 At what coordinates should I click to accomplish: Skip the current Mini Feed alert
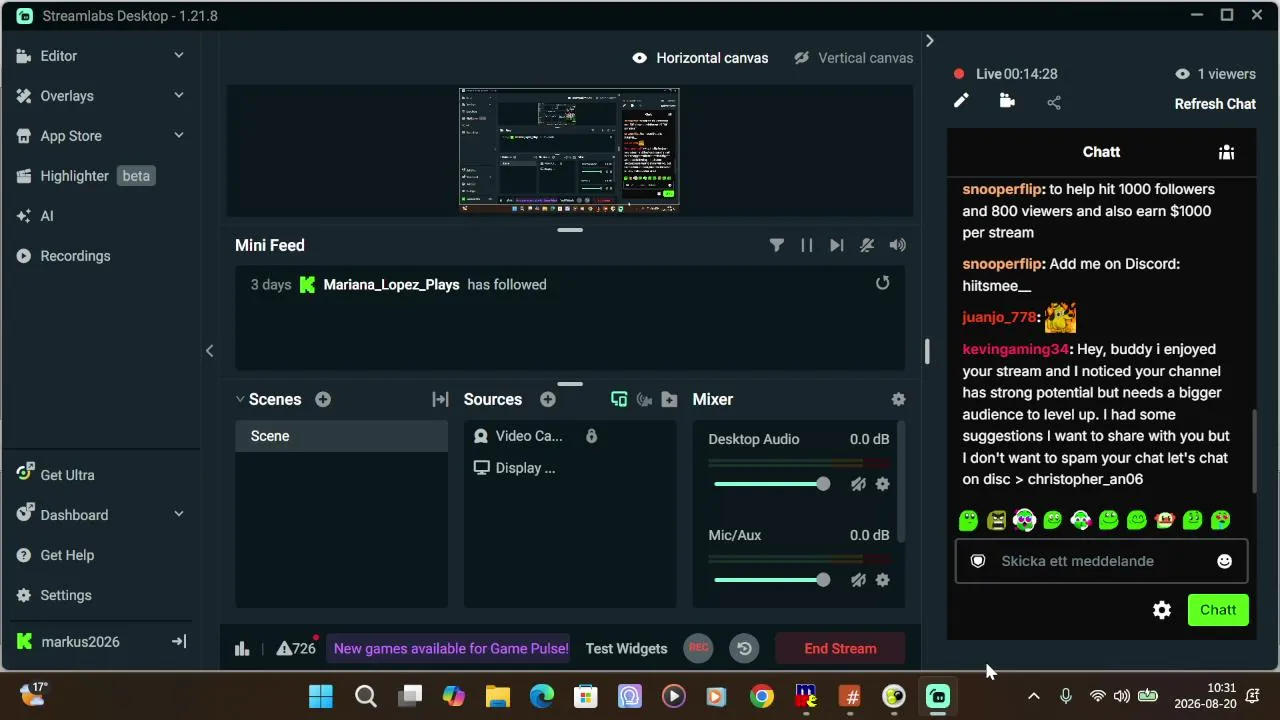[837, 245]
